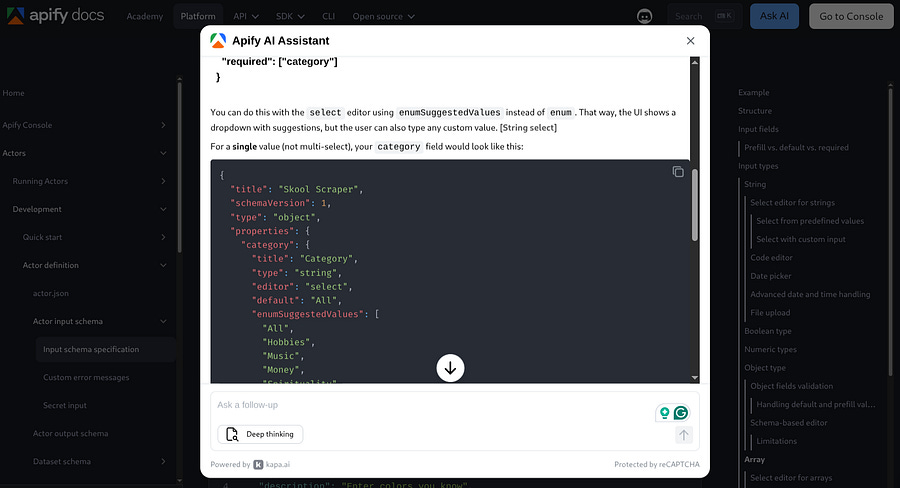900x488 pixels.
Task: Collapse the Actor input schema chevron
Action: tap(164, 322)
